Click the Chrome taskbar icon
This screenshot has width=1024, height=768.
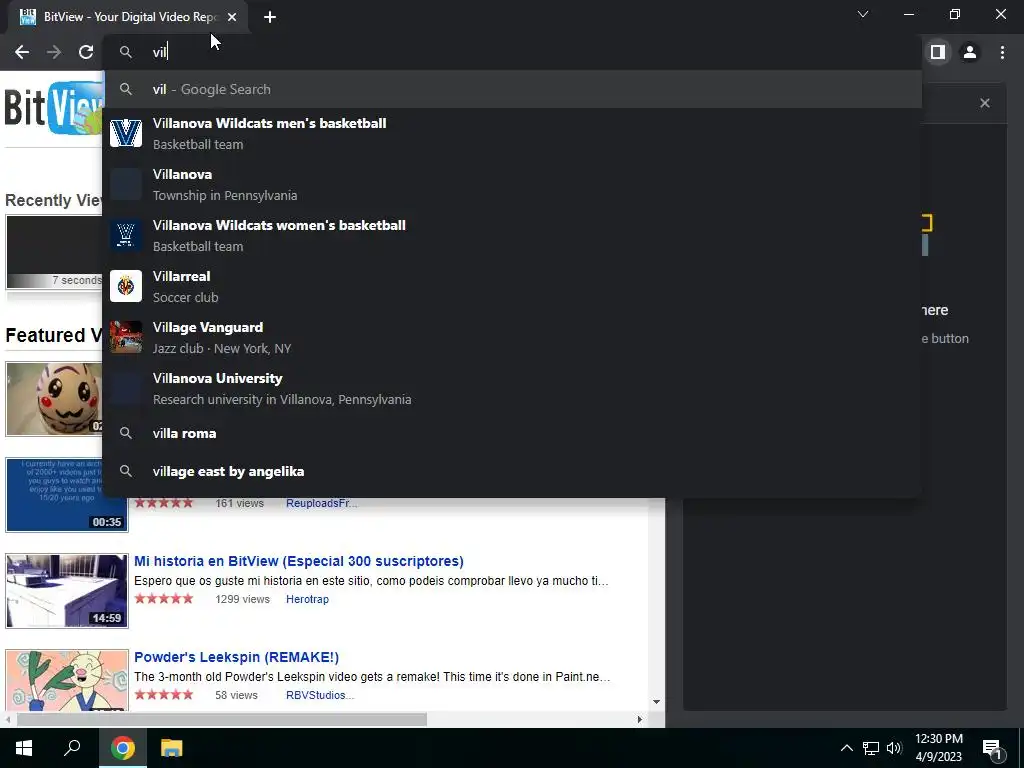(122, 748)
